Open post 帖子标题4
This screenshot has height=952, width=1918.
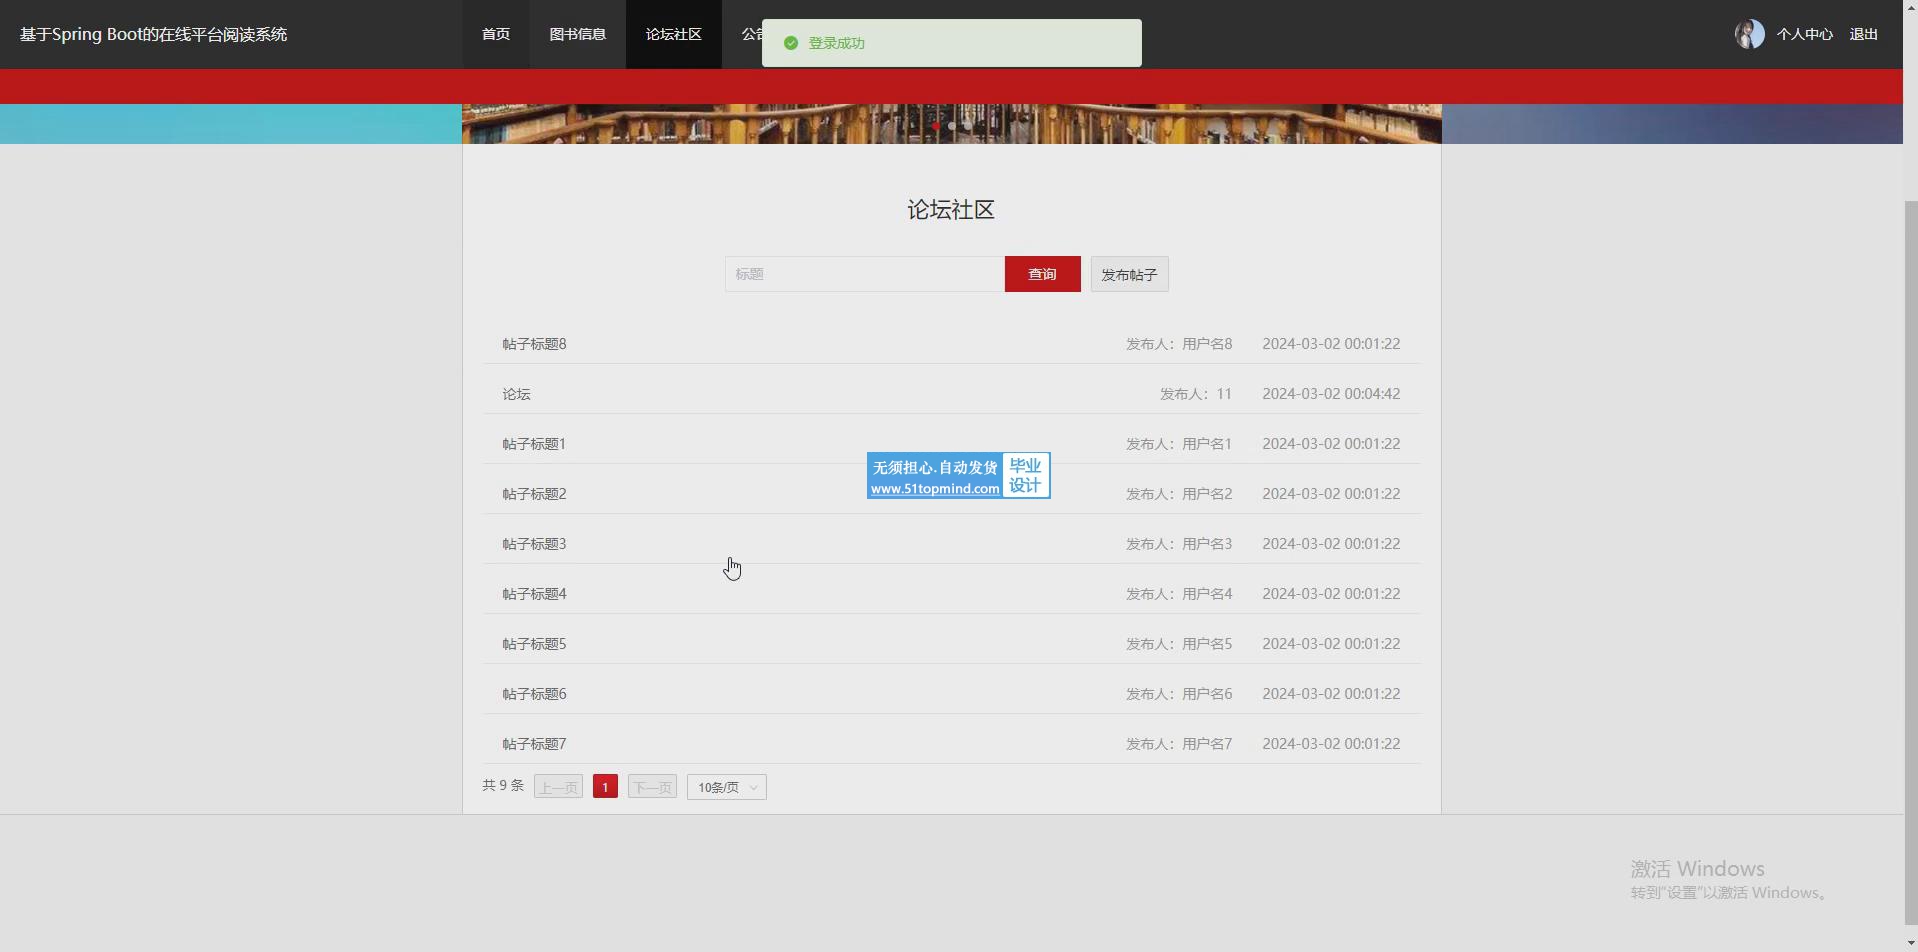(534, 594)
